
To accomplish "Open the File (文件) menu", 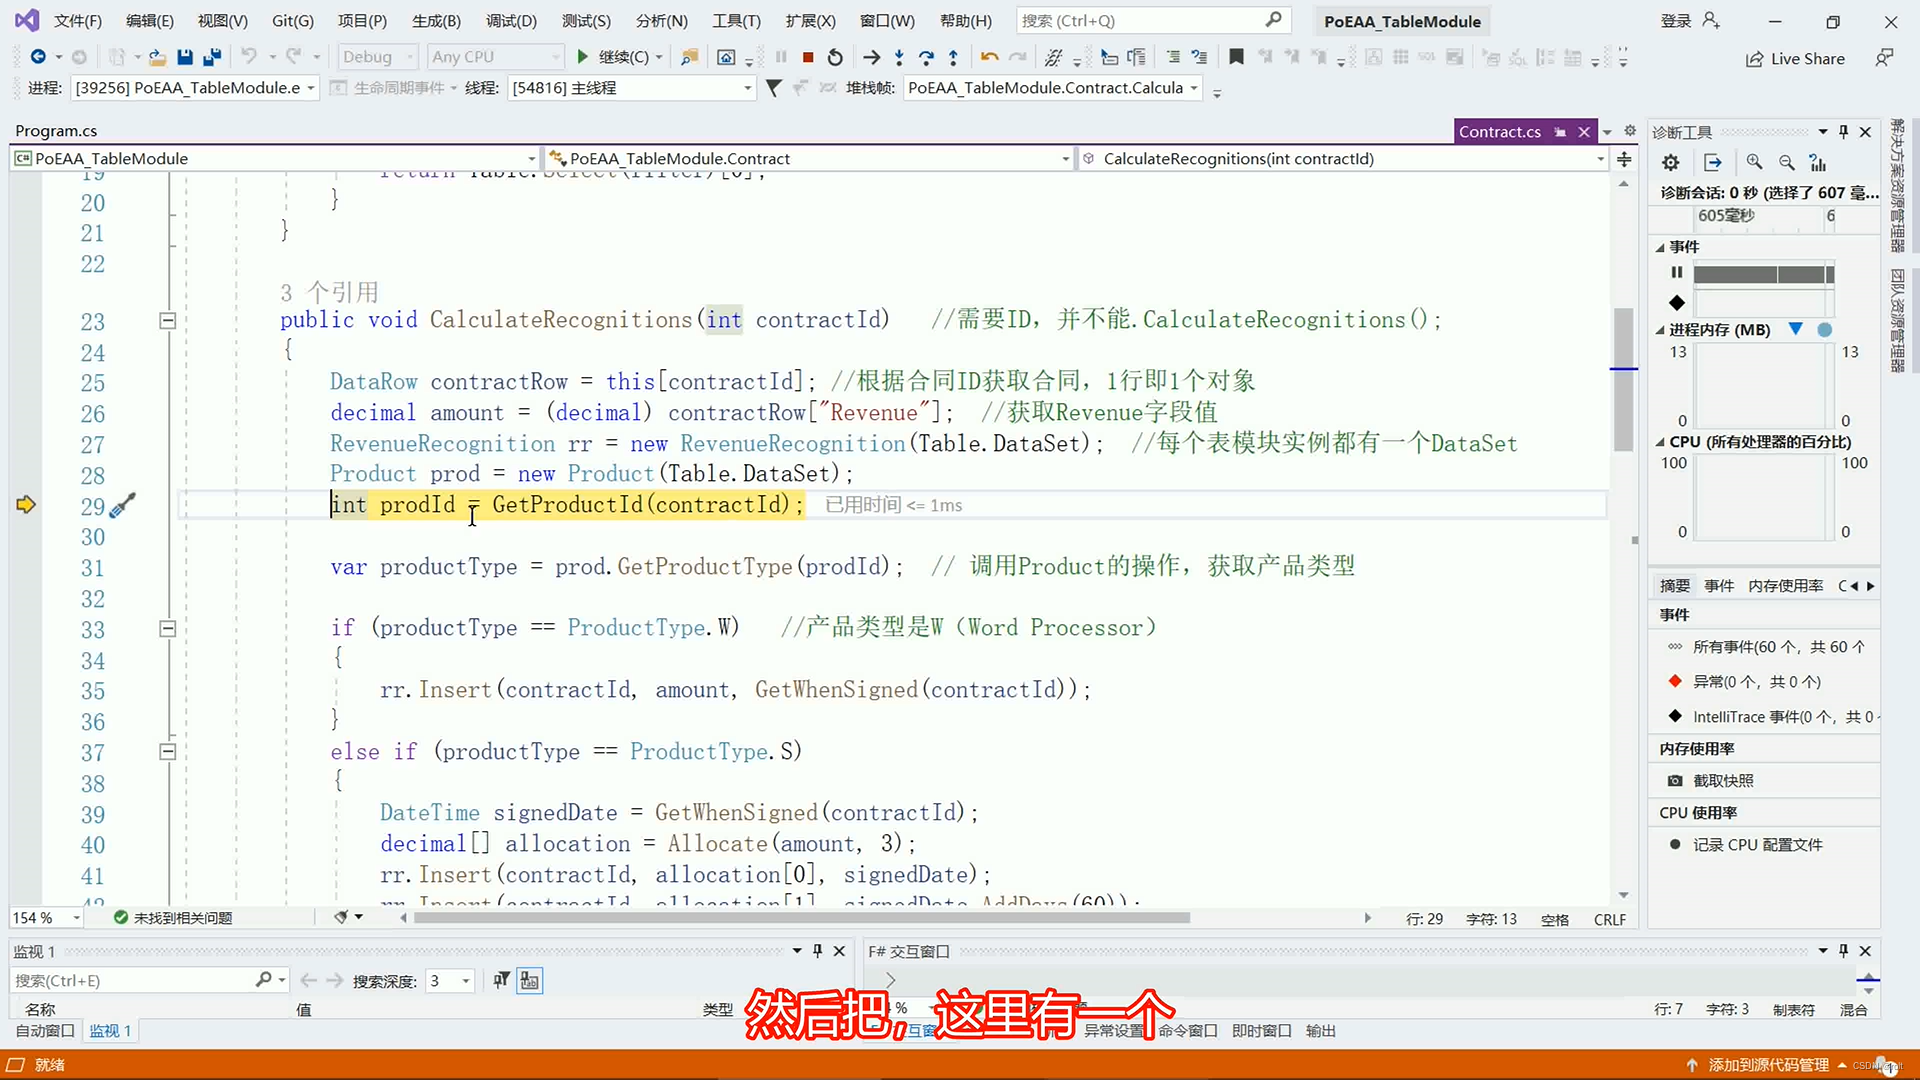I will click(77, 21).
